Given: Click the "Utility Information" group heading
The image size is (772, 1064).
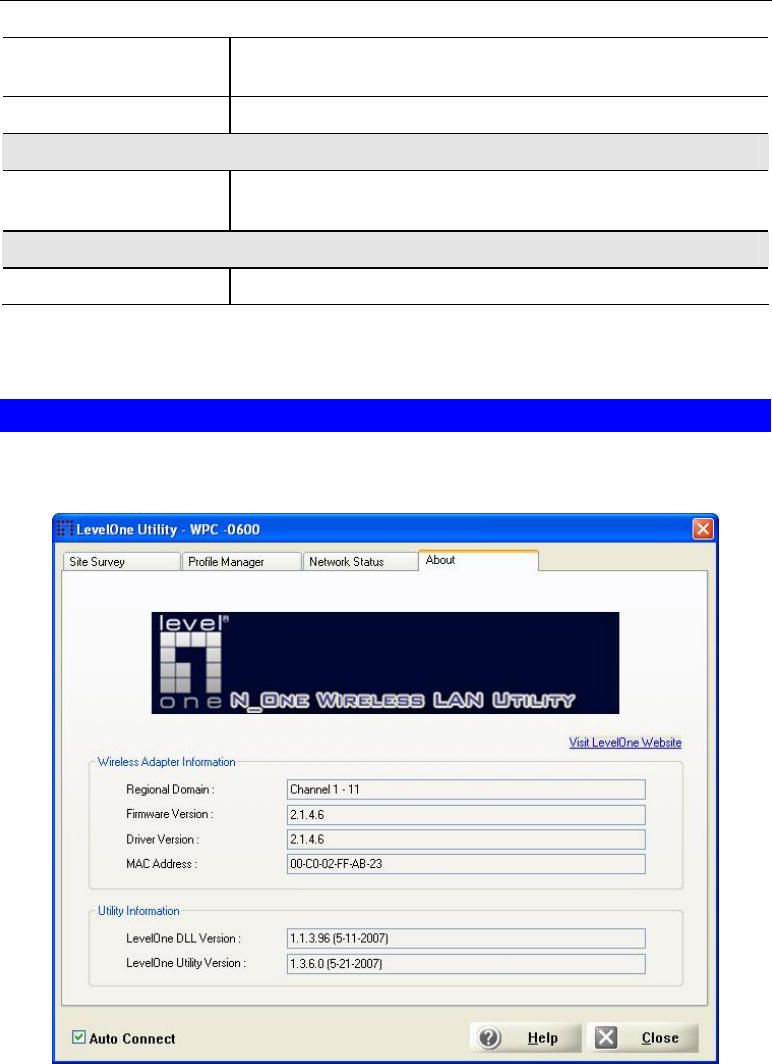Looking at the screenshot, I should tap(138, 911).
